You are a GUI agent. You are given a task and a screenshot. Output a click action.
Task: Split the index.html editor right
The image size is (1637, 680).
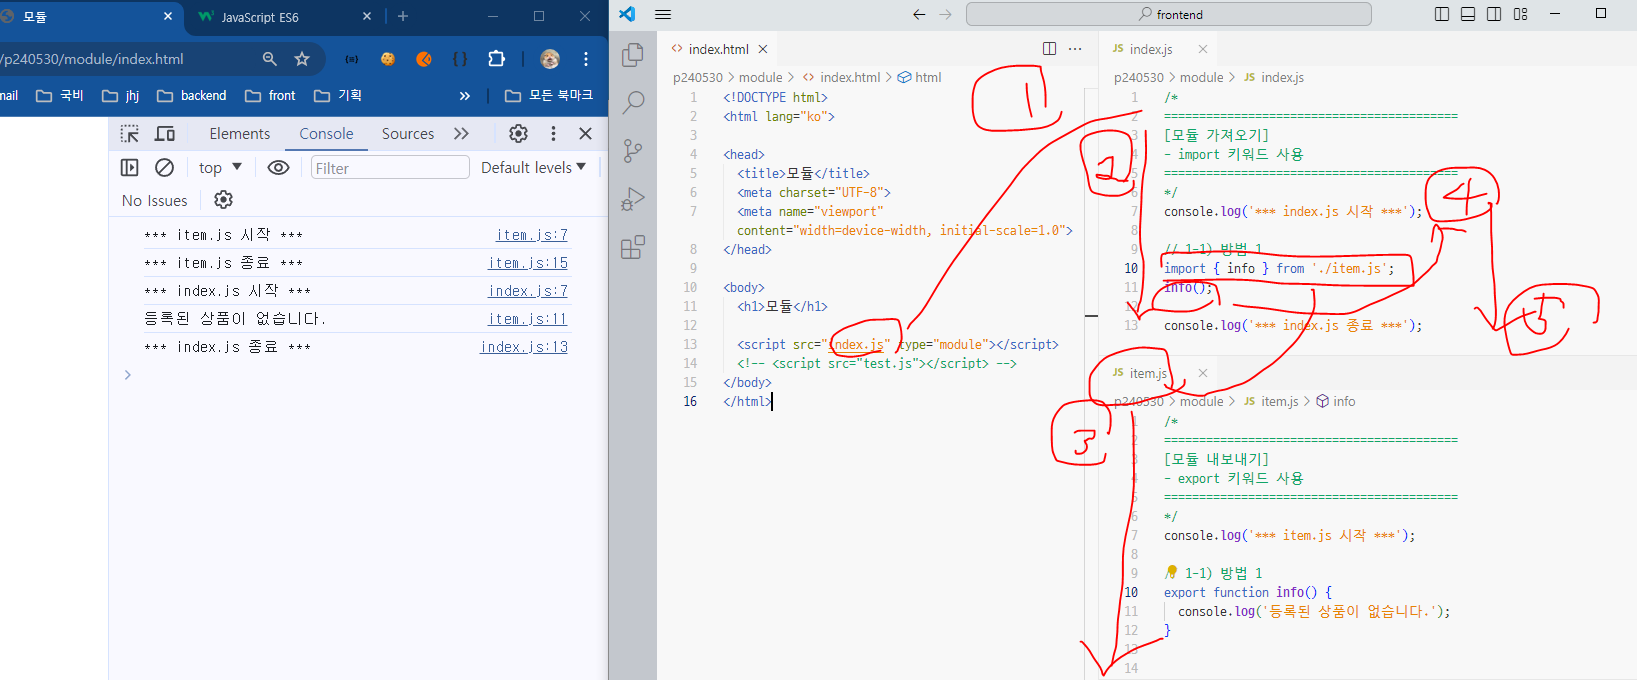click(1049, 48)
